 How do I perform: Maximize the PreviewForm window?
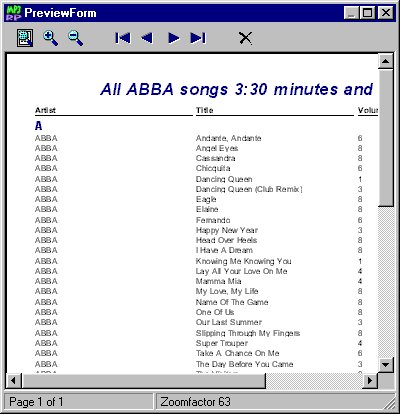(x=368, y=13)
